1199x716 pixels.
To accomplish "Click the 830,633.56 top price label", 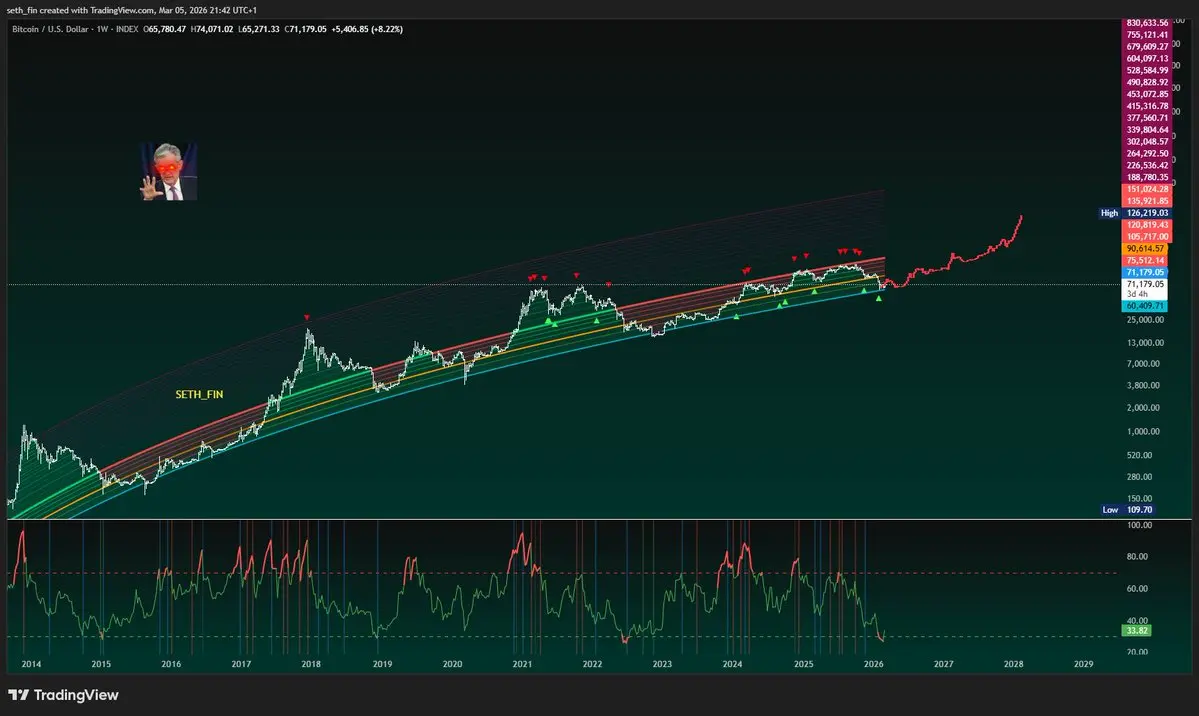I will click(x=1147, y=23).
